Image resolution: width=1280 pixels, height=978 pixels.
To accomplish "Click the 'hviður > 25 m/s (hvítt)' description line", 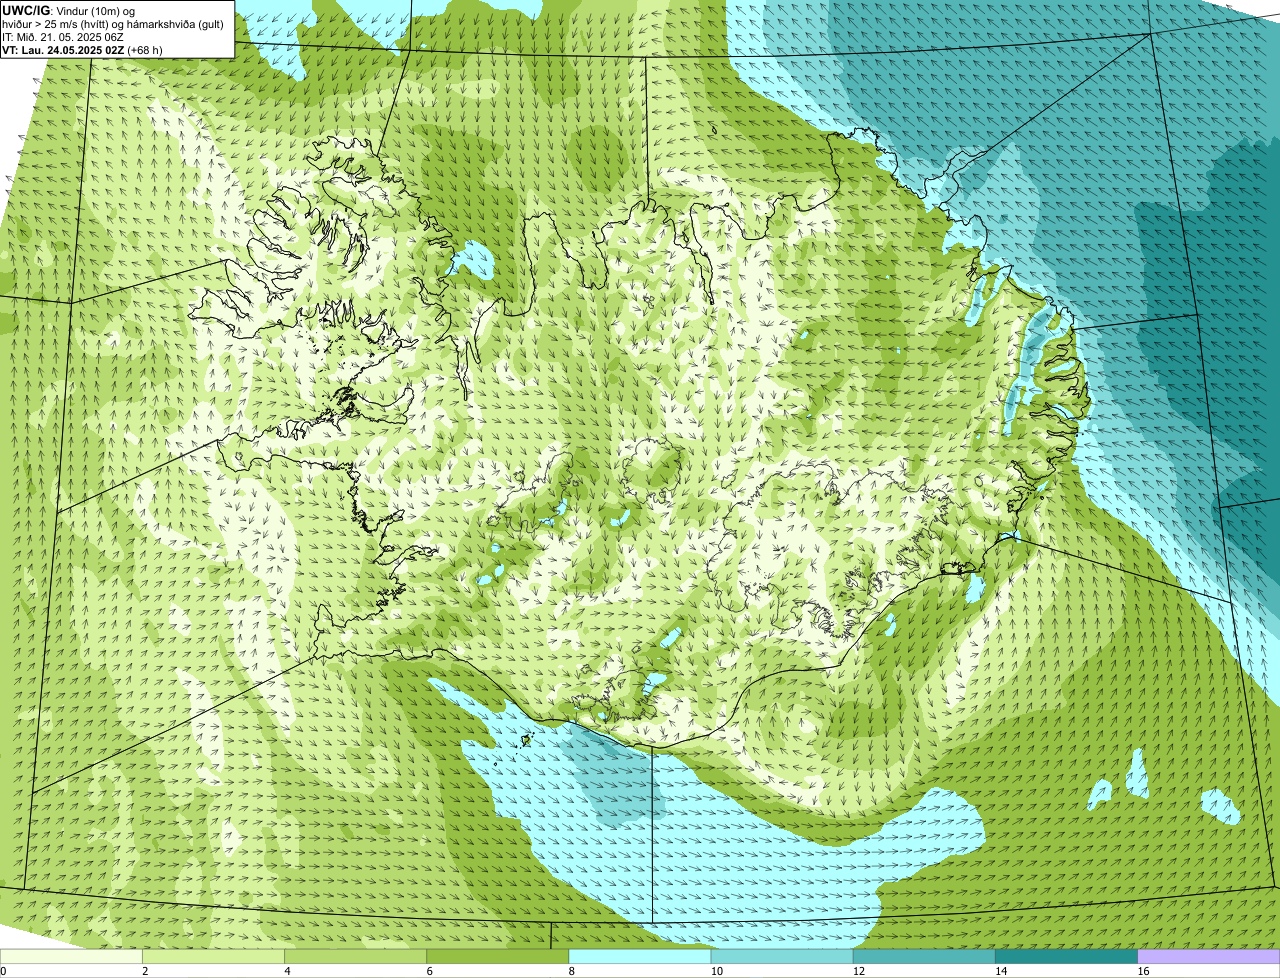I will (113, 24).
